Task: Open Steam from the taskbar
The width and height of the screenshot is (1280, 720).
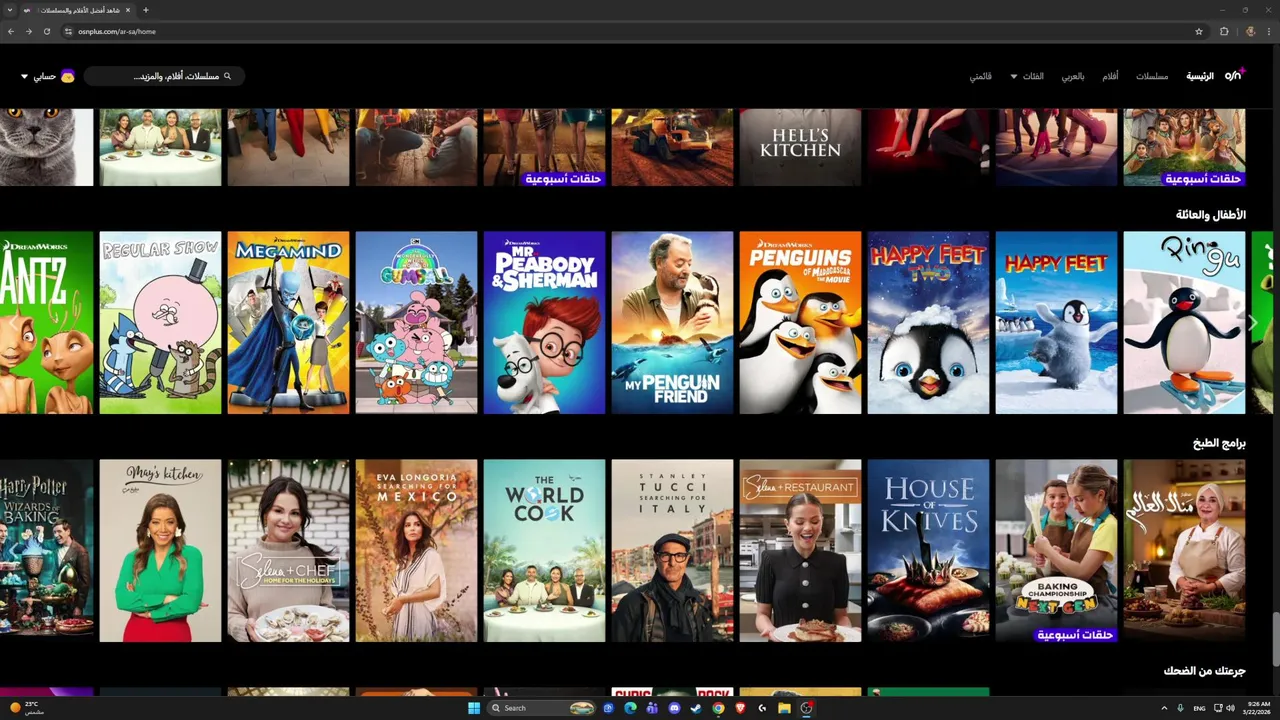Action: pyautogui.click(x=696, y=708)
